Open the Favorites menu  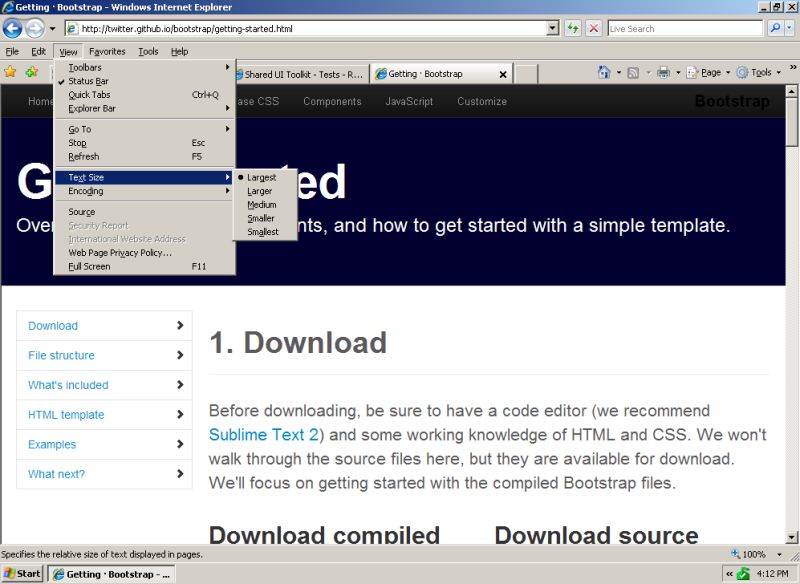tap(107, 52)
